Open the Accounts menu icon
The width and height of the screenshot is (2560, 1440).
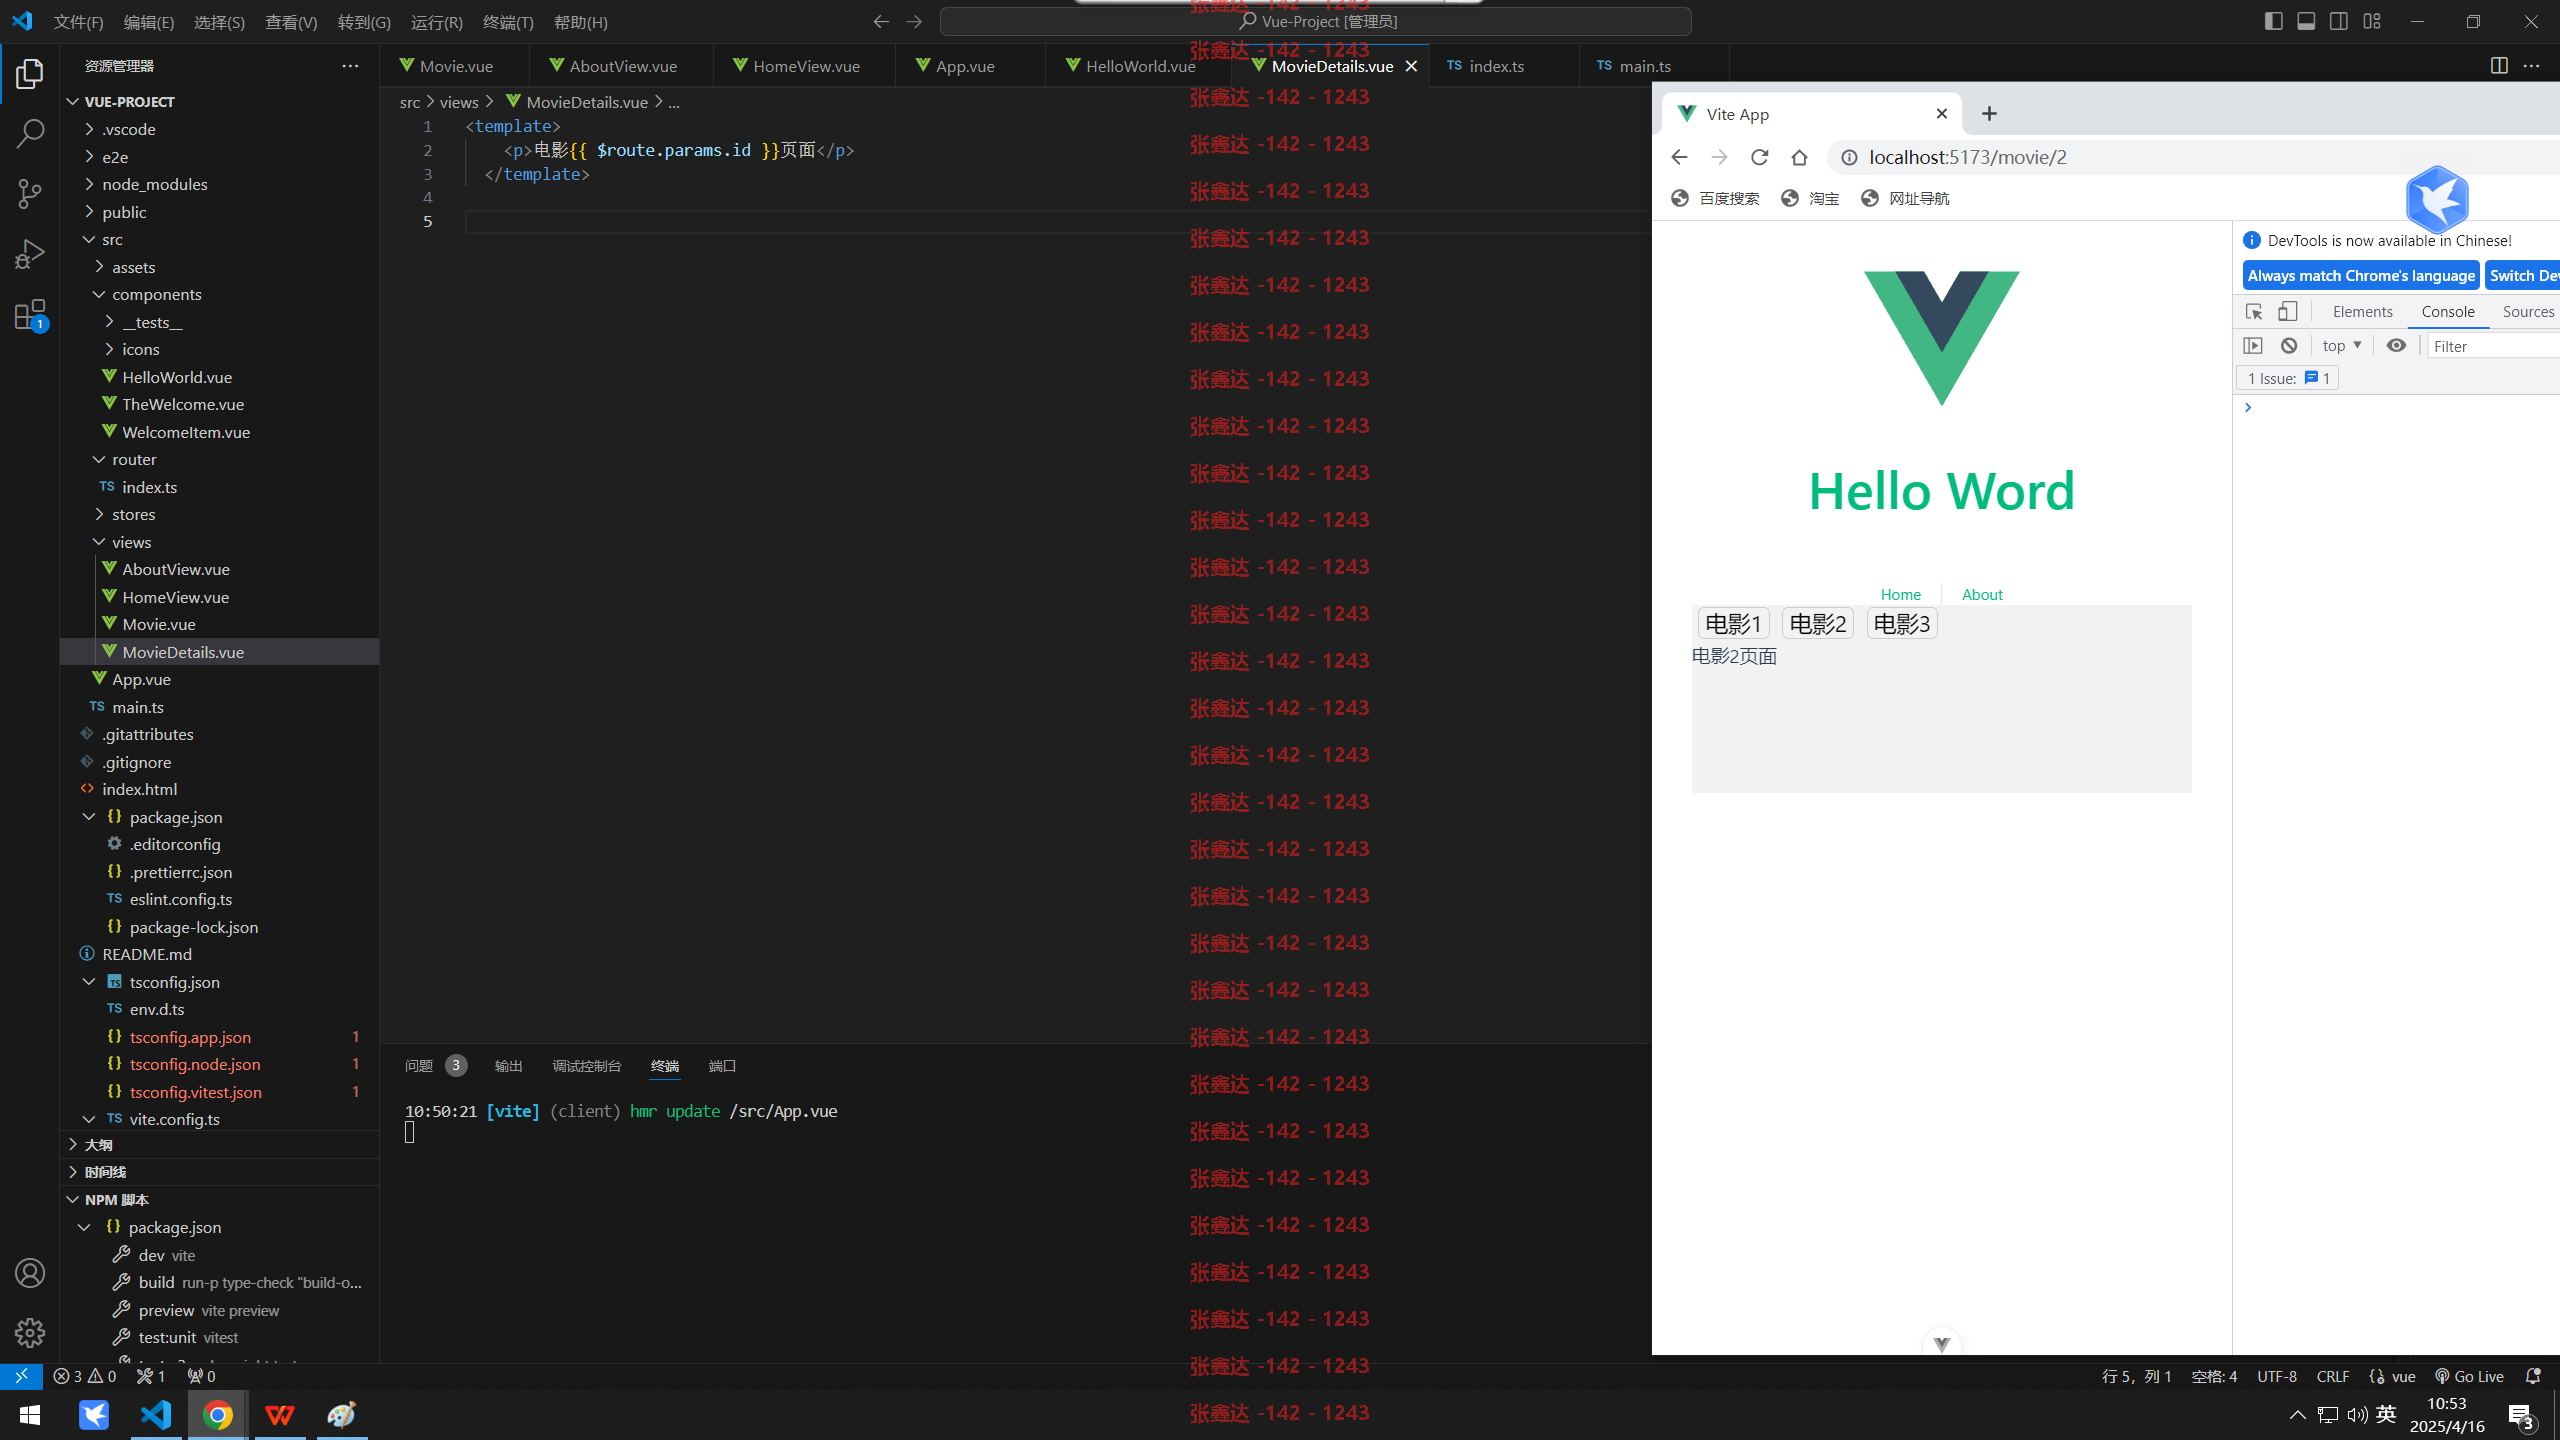[x=30, y=1273]
